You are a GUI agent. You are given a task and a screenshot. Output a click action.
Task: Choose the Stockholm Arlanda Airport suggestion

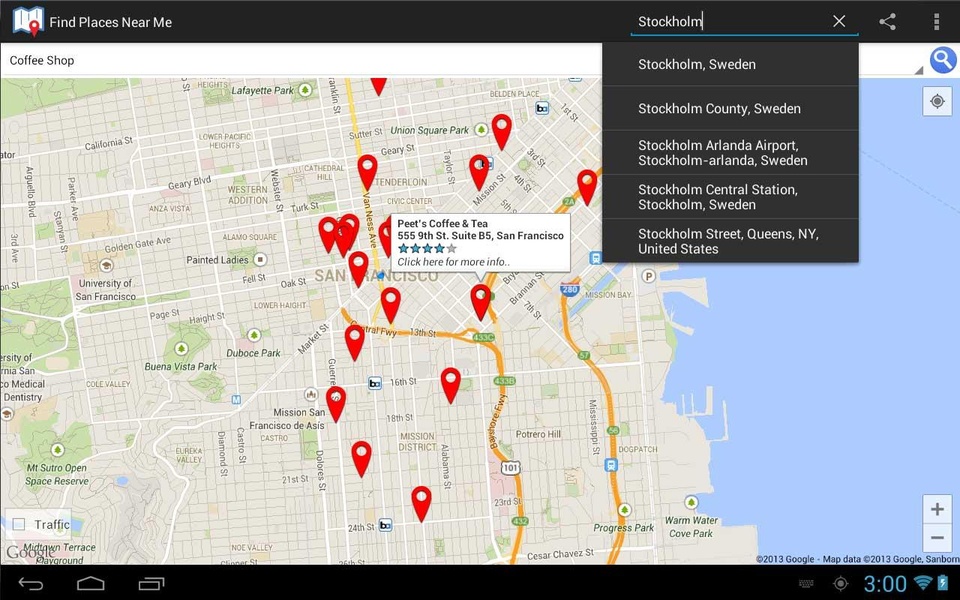[730, 152]
